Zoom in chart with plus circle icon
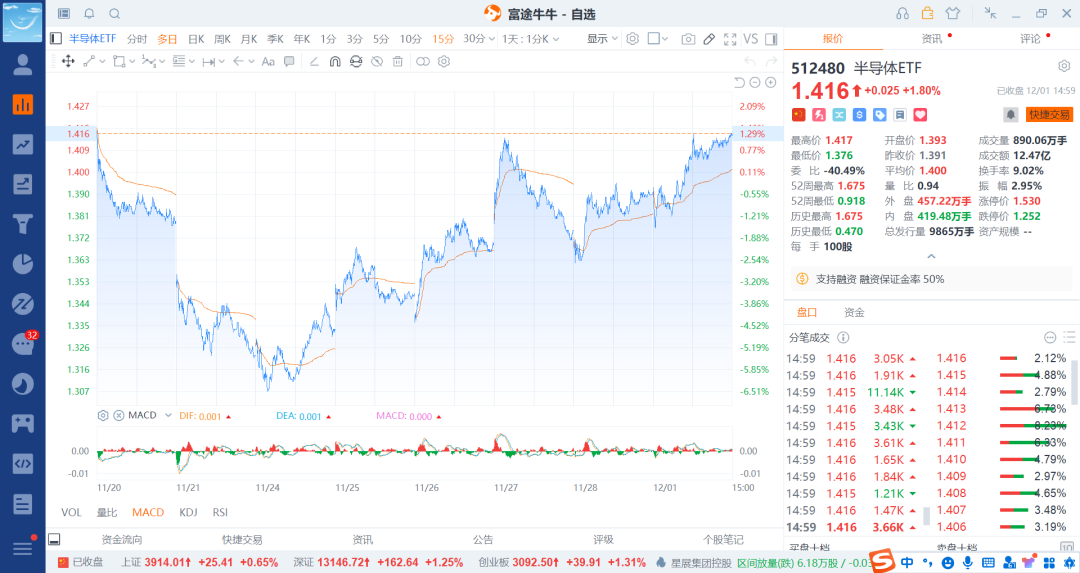Viewport: 1080px width, 573px height. 771,83
